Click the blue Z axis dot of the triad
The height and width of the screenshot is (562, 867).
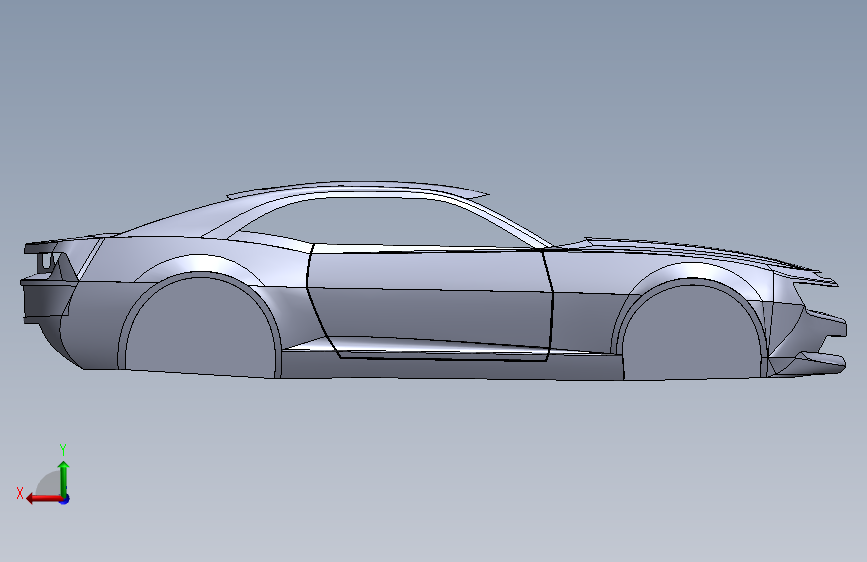[x=65, y=499]
